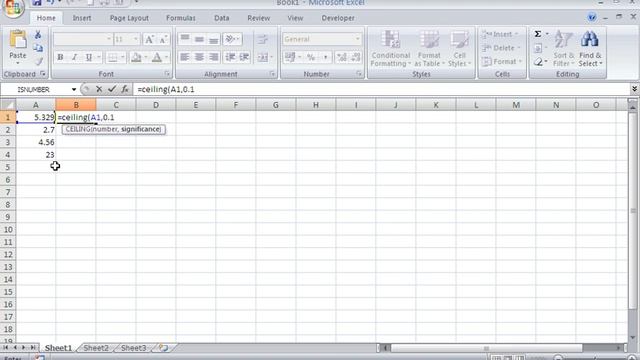Image resolution: width=640 pixels, height=360 pixels.
Task: Click Bottom Align icon
Action: pyautogui.click(x=213, y=39)
